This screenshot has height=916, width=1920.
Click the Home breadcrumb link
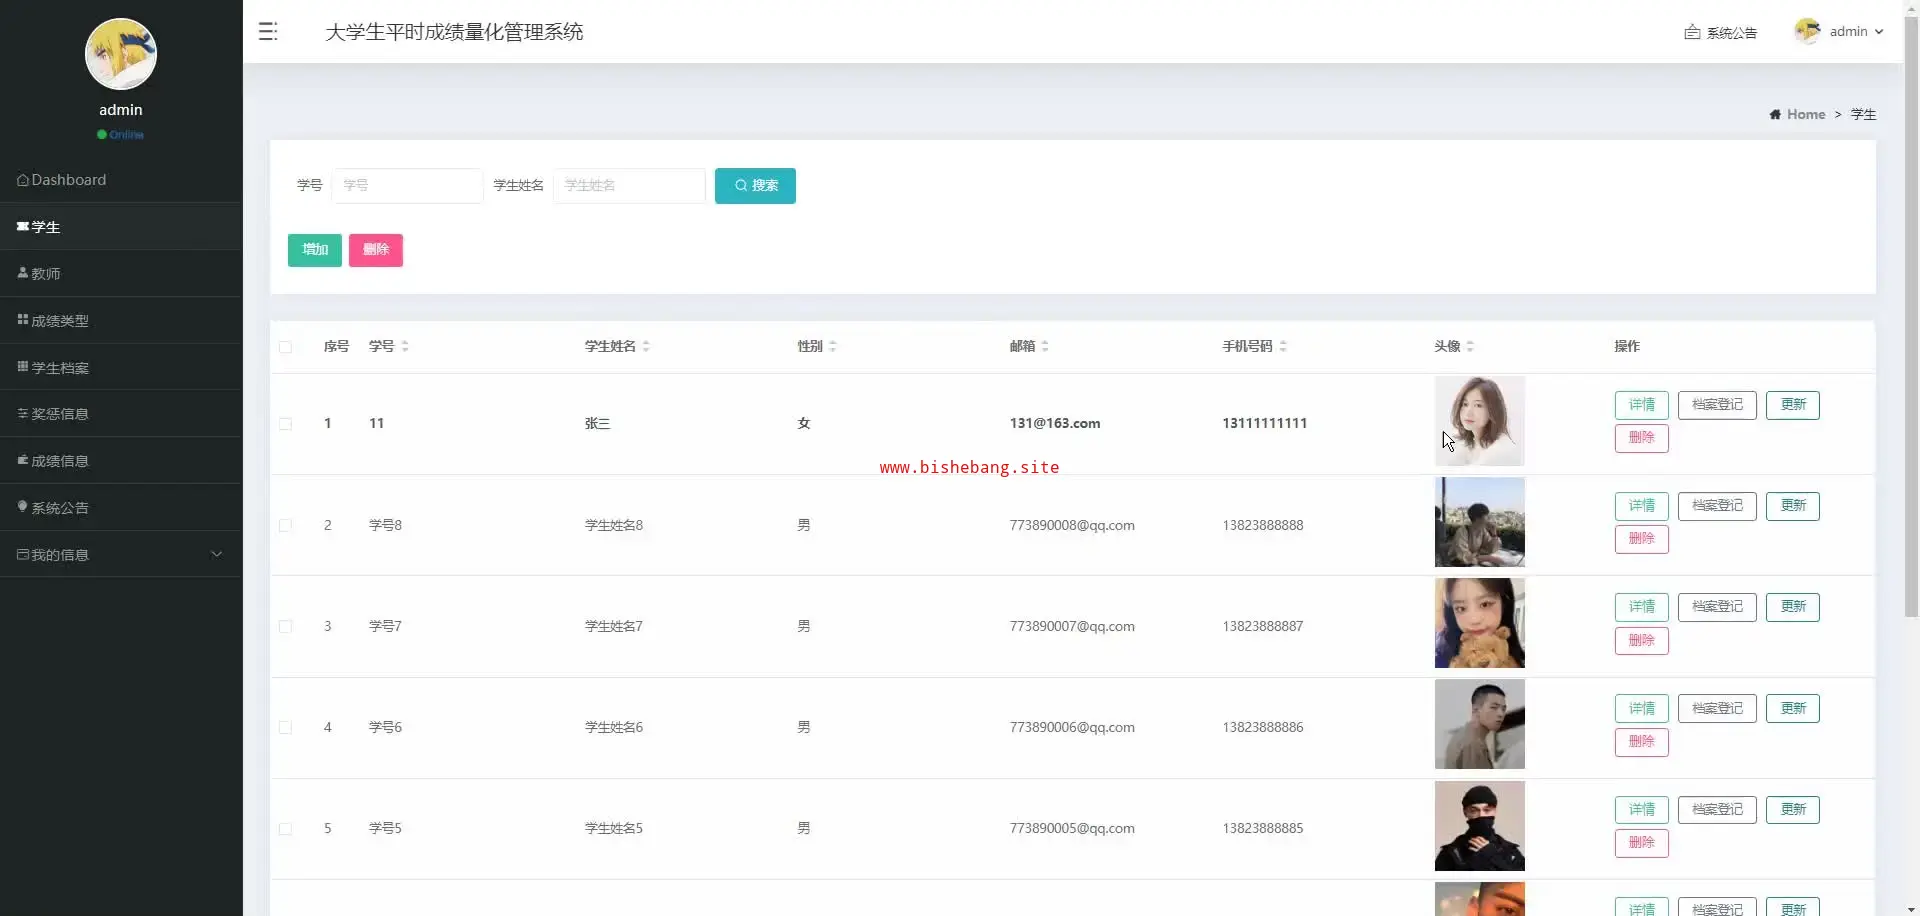(x=1806, y=114)
